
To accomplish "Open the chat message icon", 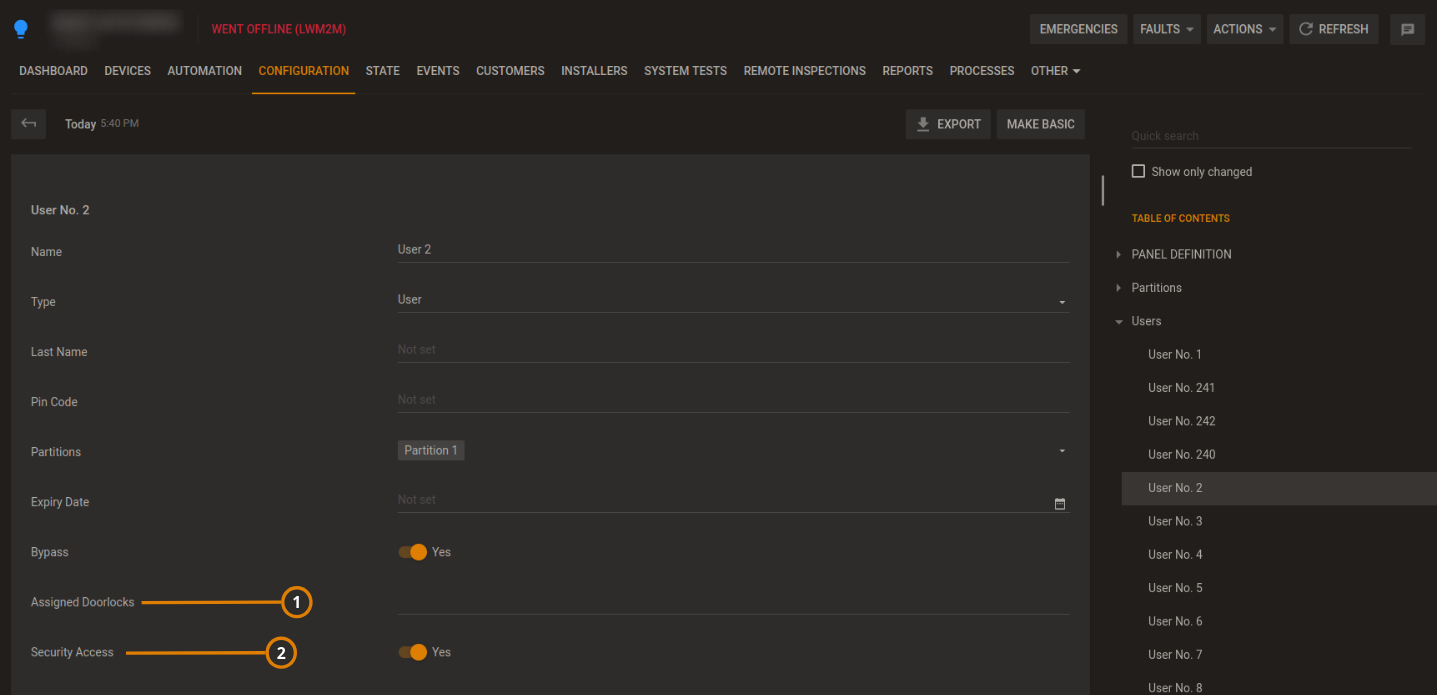I will (x=1407, y=29).
